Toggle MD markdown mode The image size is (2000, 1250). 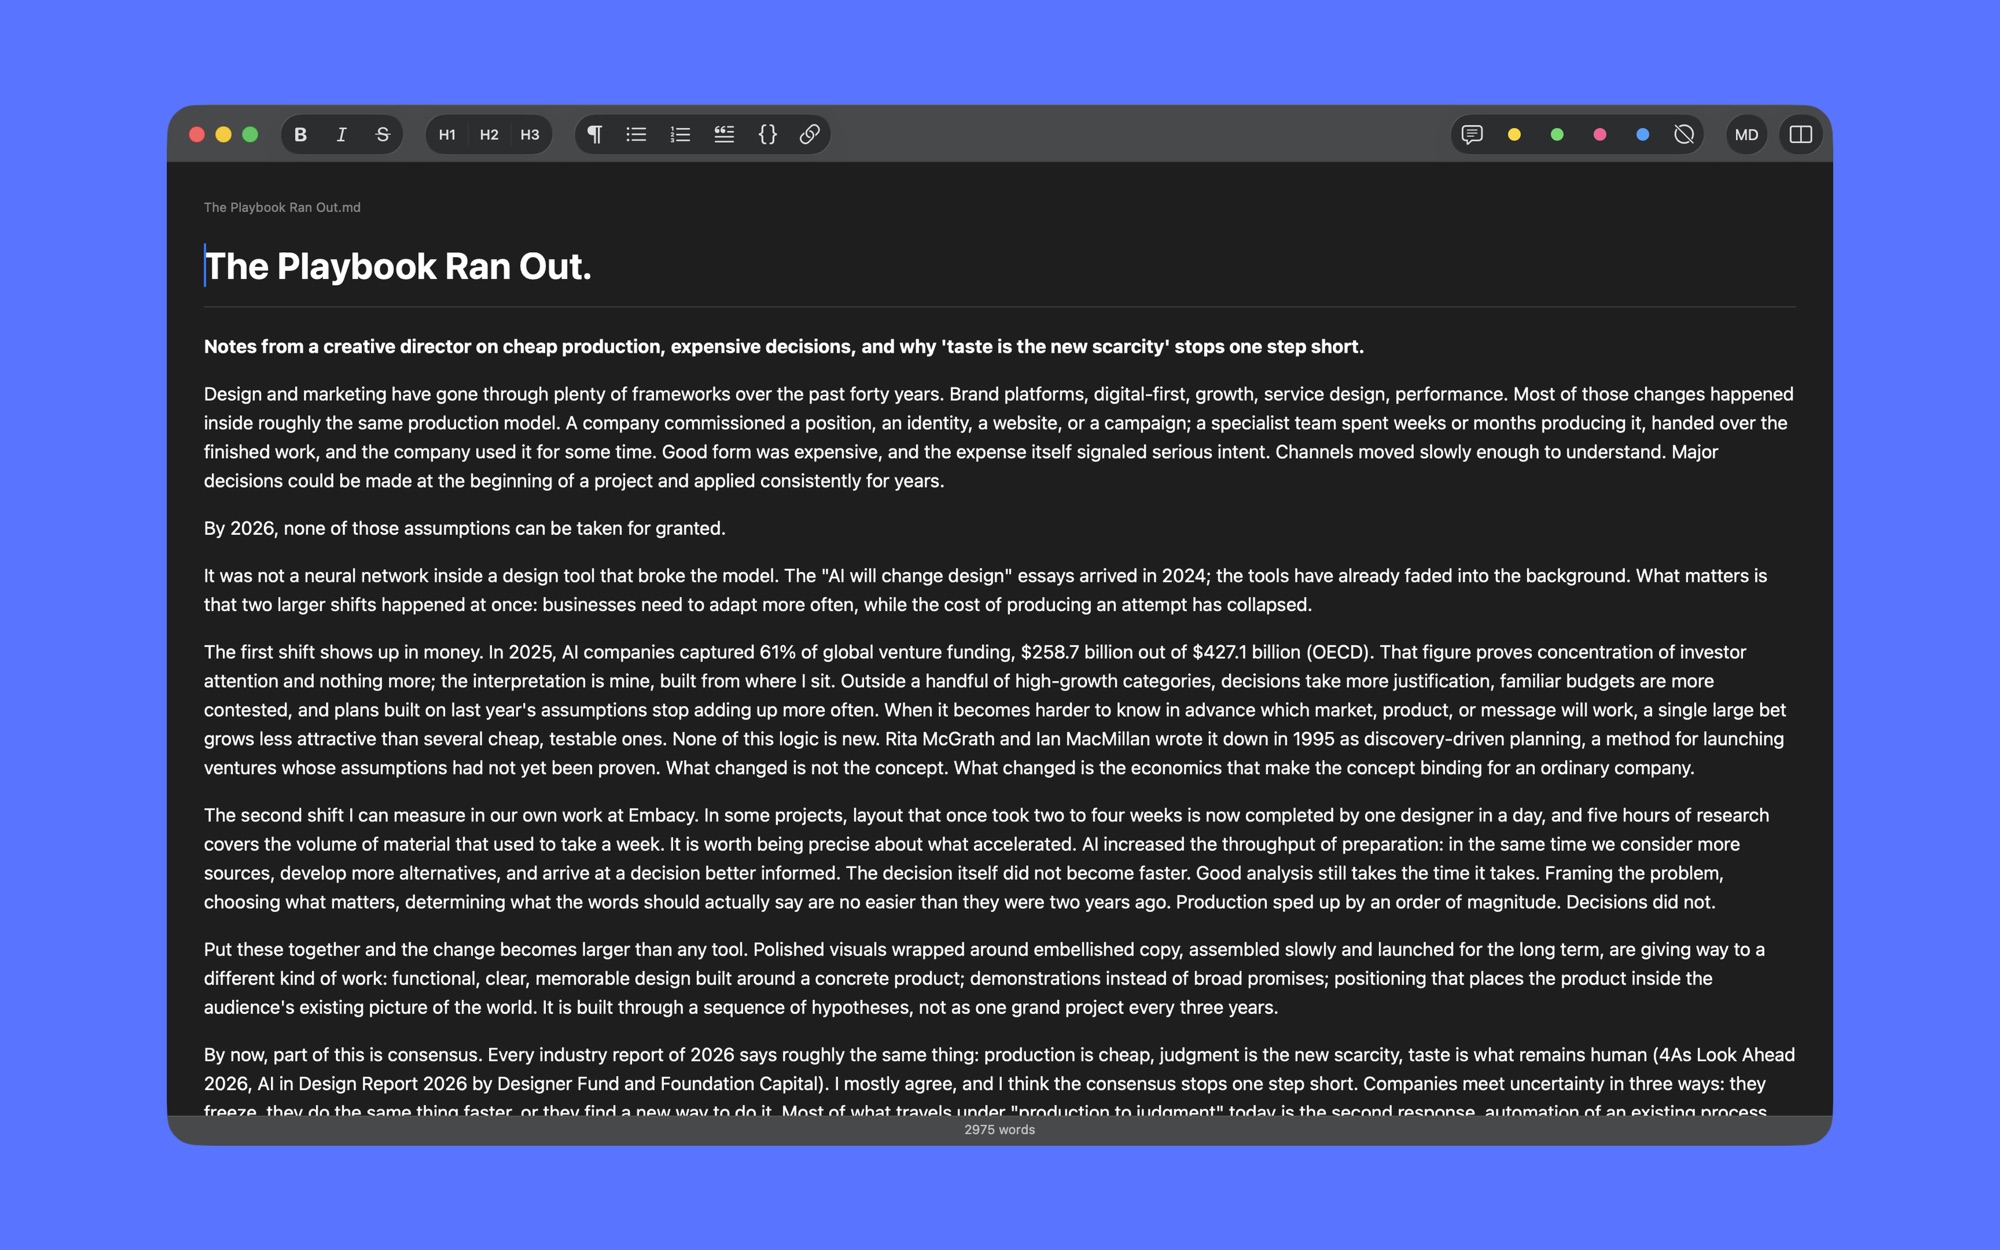(x=1747, y=134)
